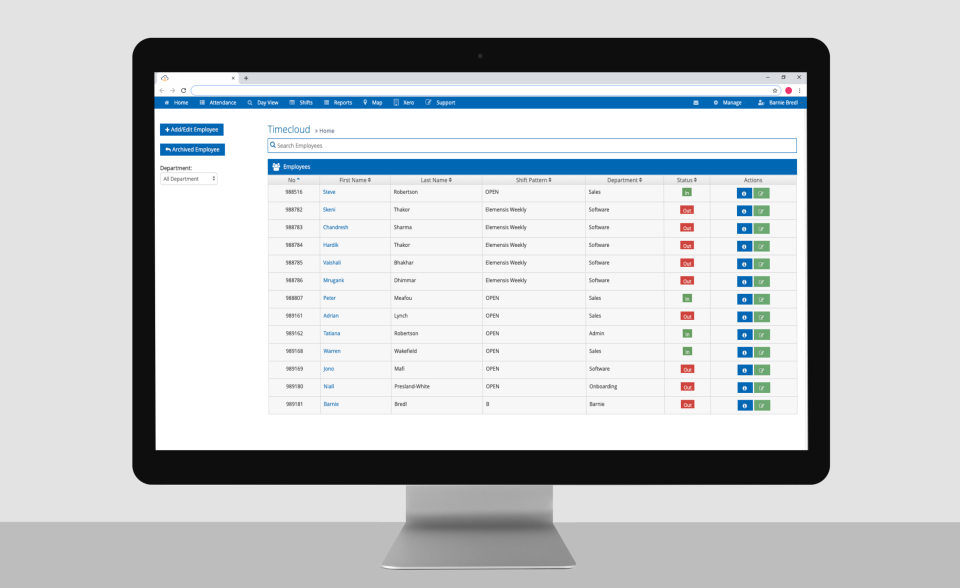Image resolution: width=960 pixels, height=588 pixels.
Task: Open the All Department dropdown
Action: 189,179
